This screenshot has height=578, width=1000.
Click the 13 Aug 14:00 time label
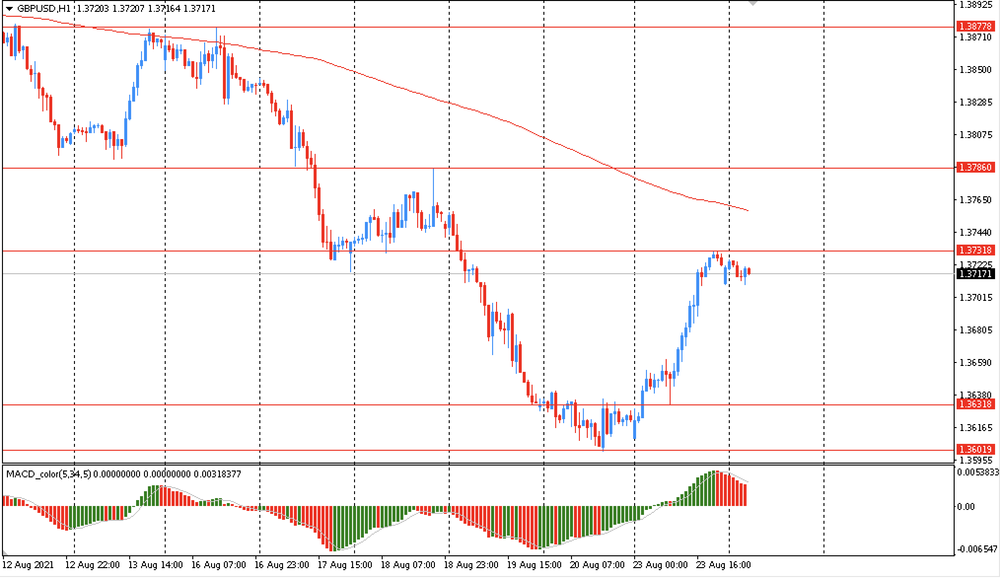coord(156,565)
